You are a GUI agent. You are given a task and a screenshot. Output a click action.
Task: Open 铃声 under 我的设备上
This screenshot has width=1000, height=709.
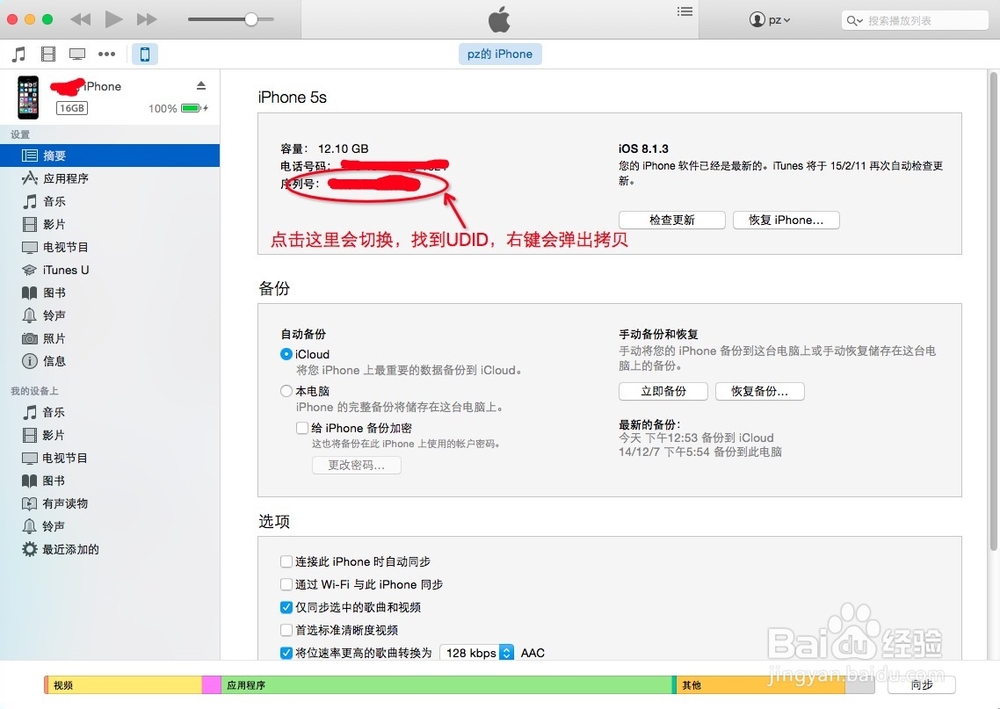(110, 527)
